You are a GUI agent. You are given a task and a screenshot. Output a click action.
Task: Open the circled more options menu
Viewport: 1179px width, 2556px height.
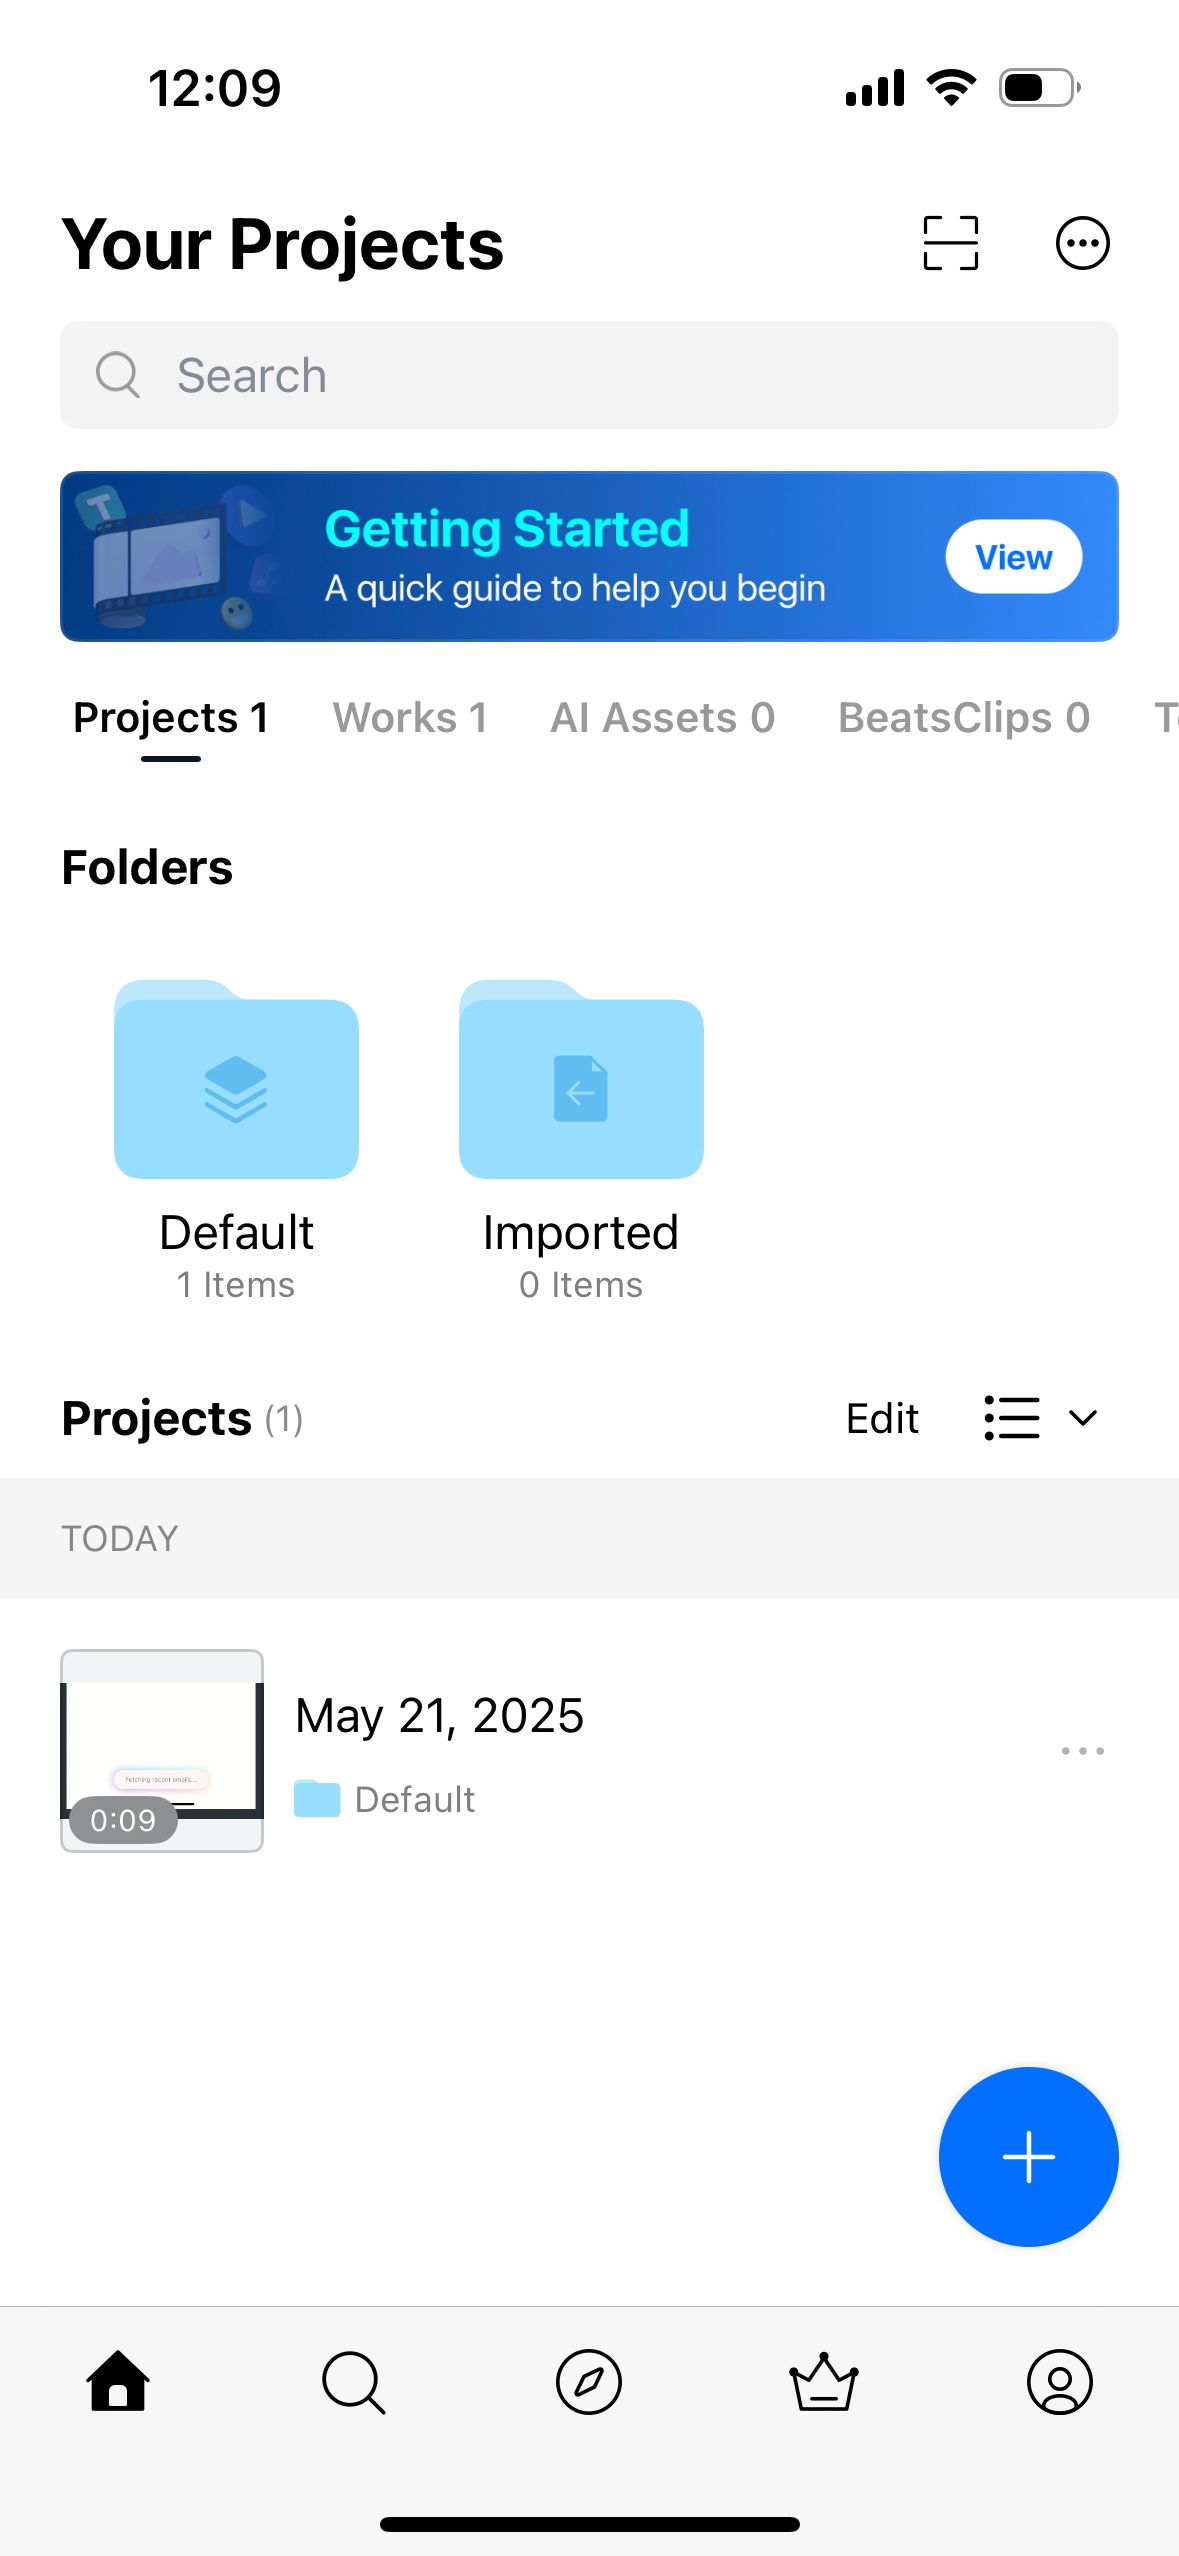(x=1082, y=243)
